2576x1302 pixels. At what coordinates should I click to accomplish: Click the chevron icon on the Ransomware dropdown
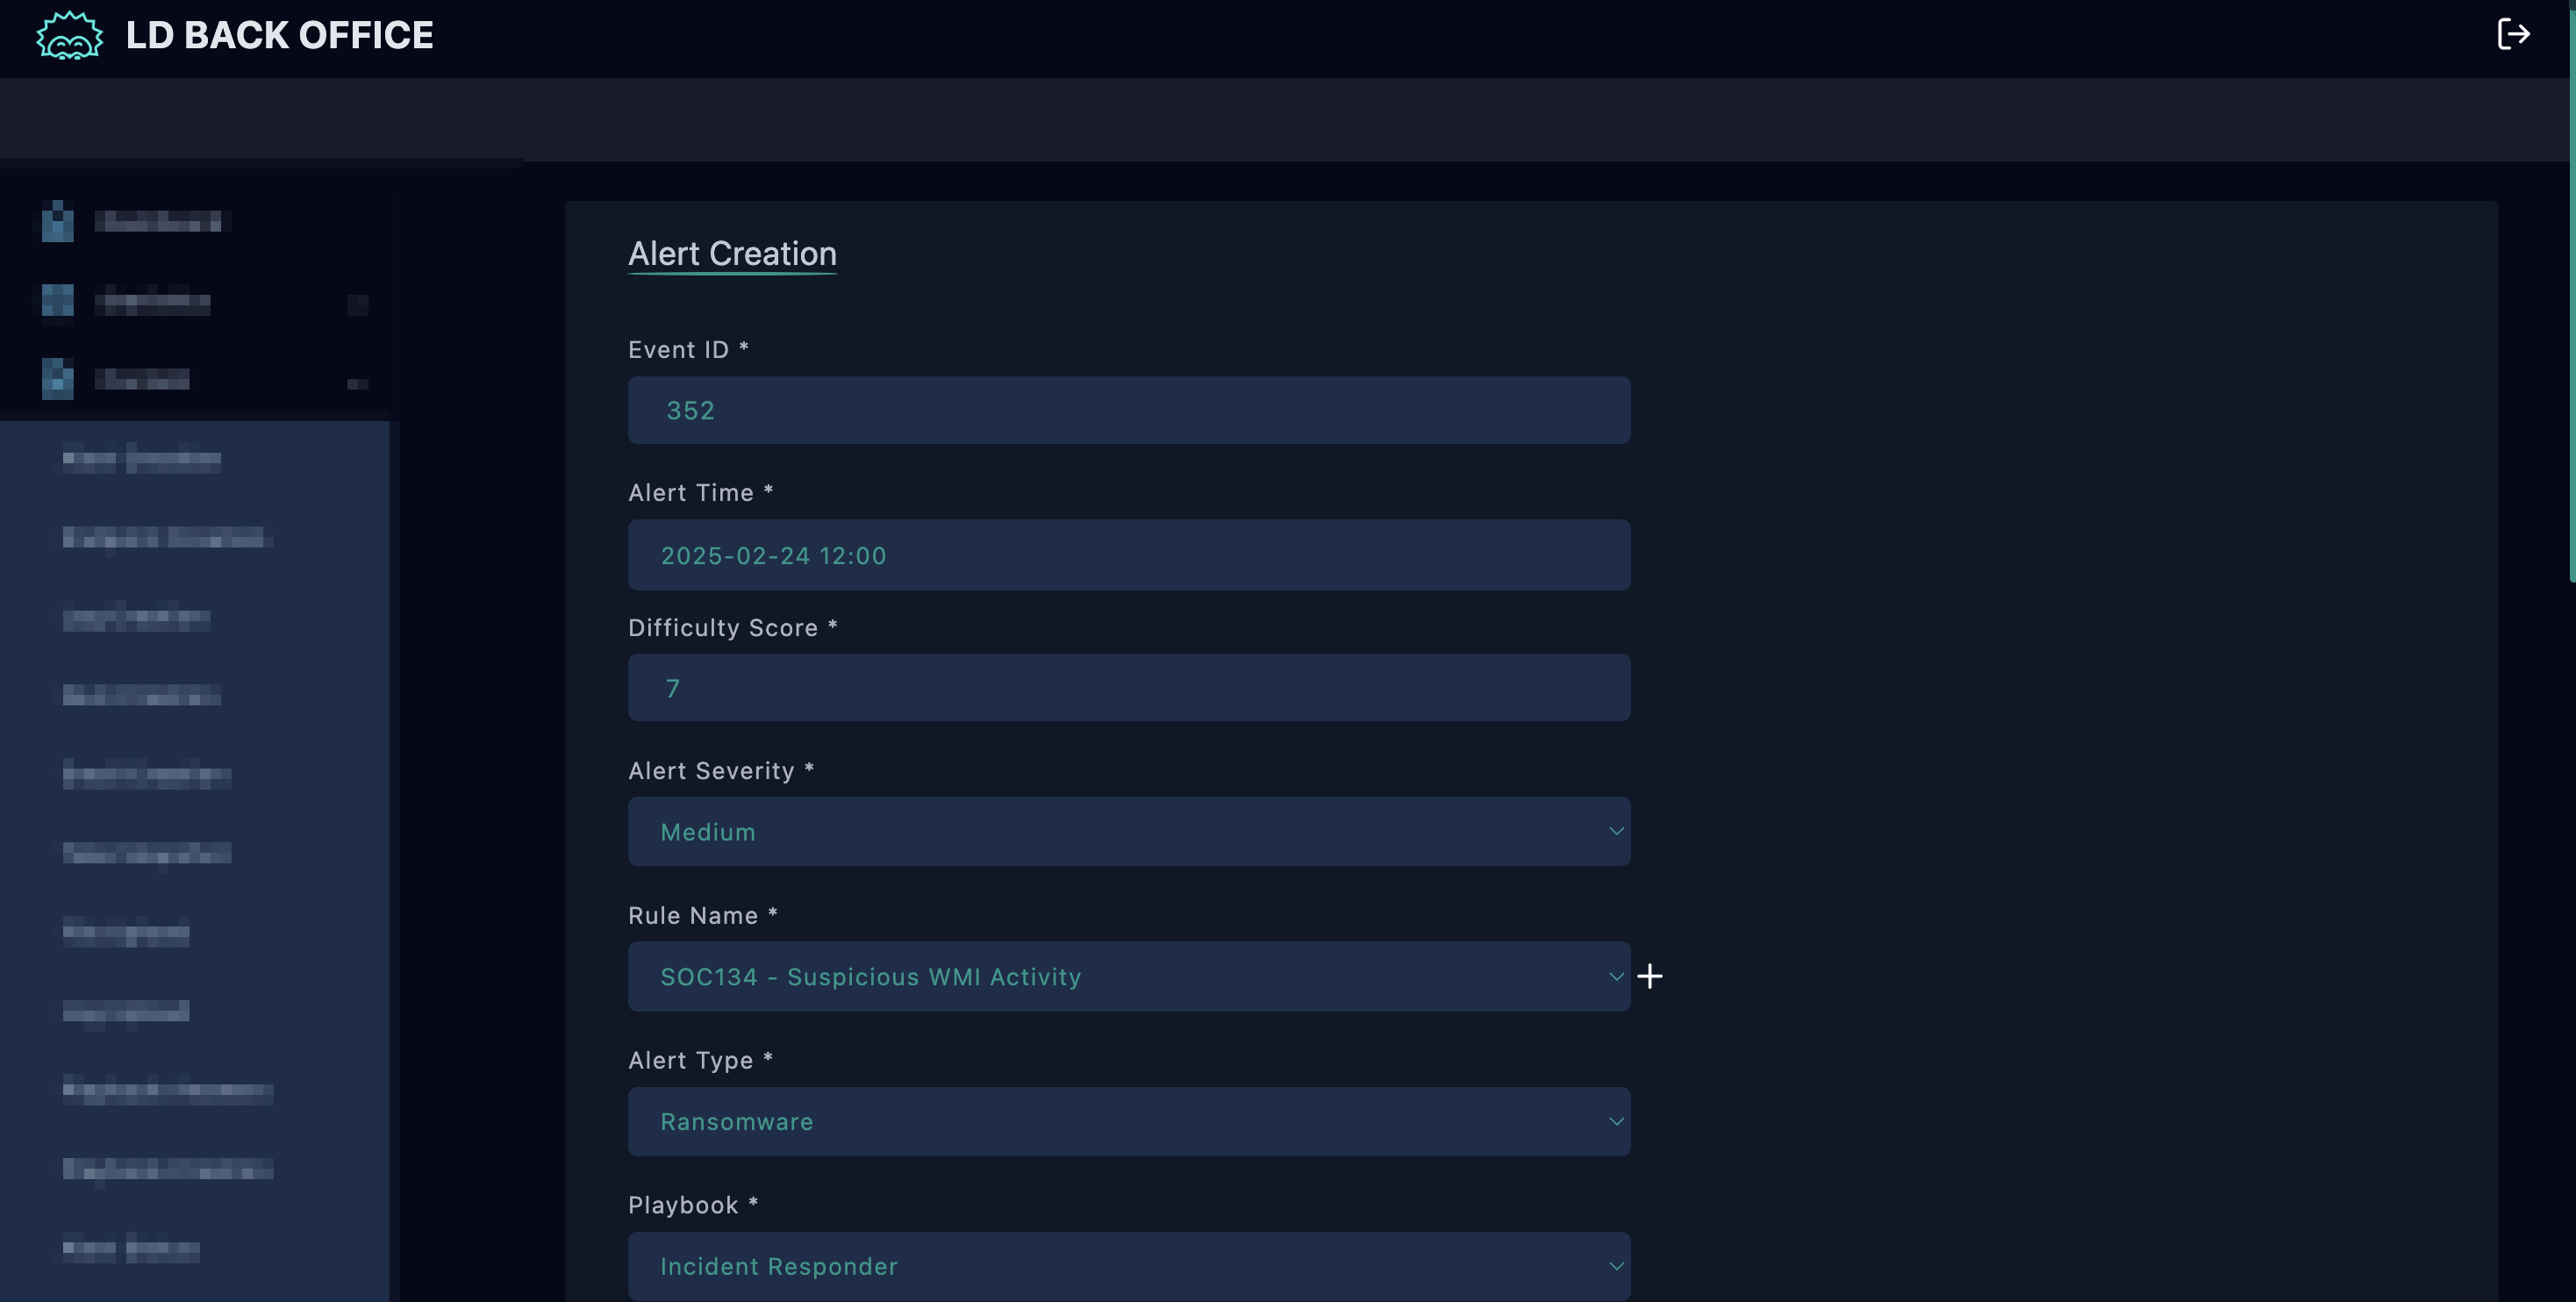[x=1617, y=1121]
